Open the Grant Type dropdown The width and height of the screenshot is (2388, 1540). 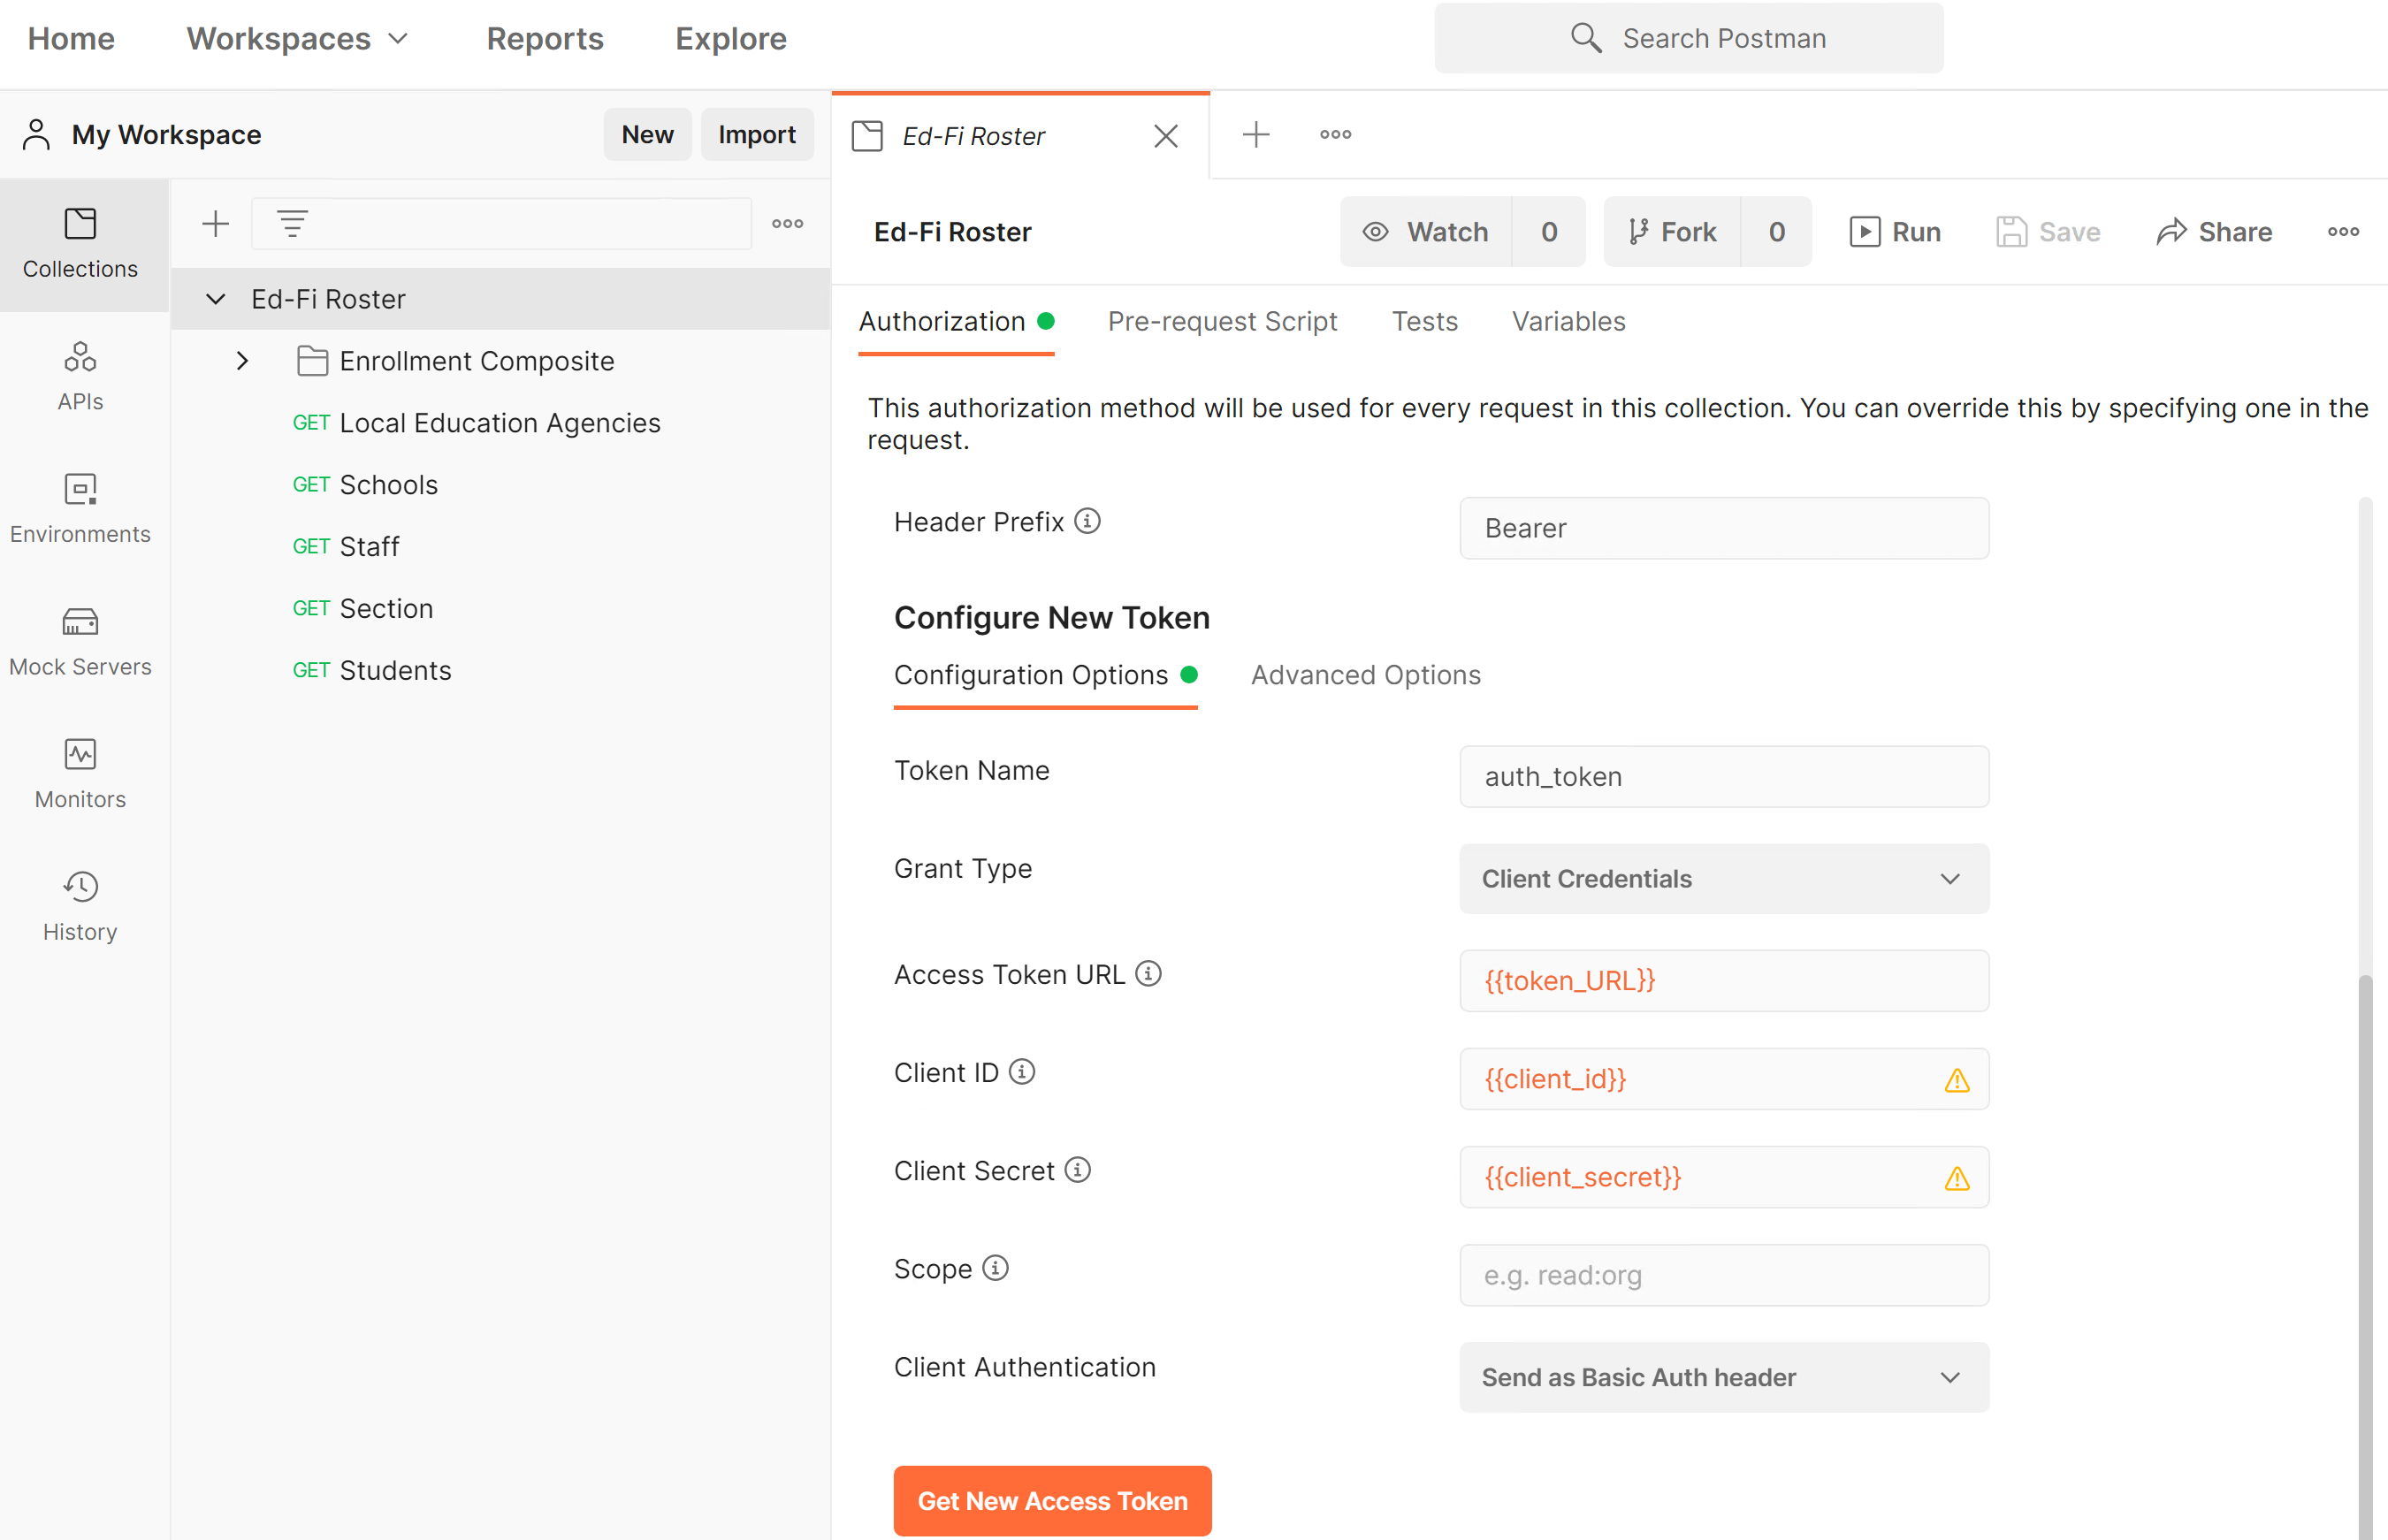tap(1721, 877)
